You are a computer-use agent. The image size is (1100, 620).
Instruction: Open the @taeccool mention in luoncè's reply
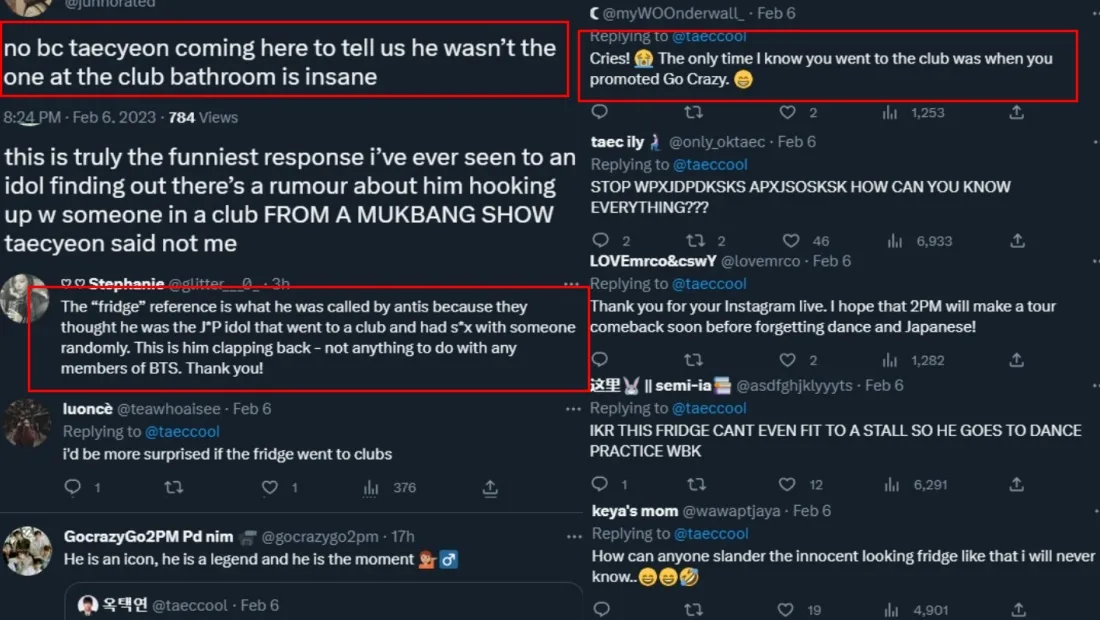[182, 431]
